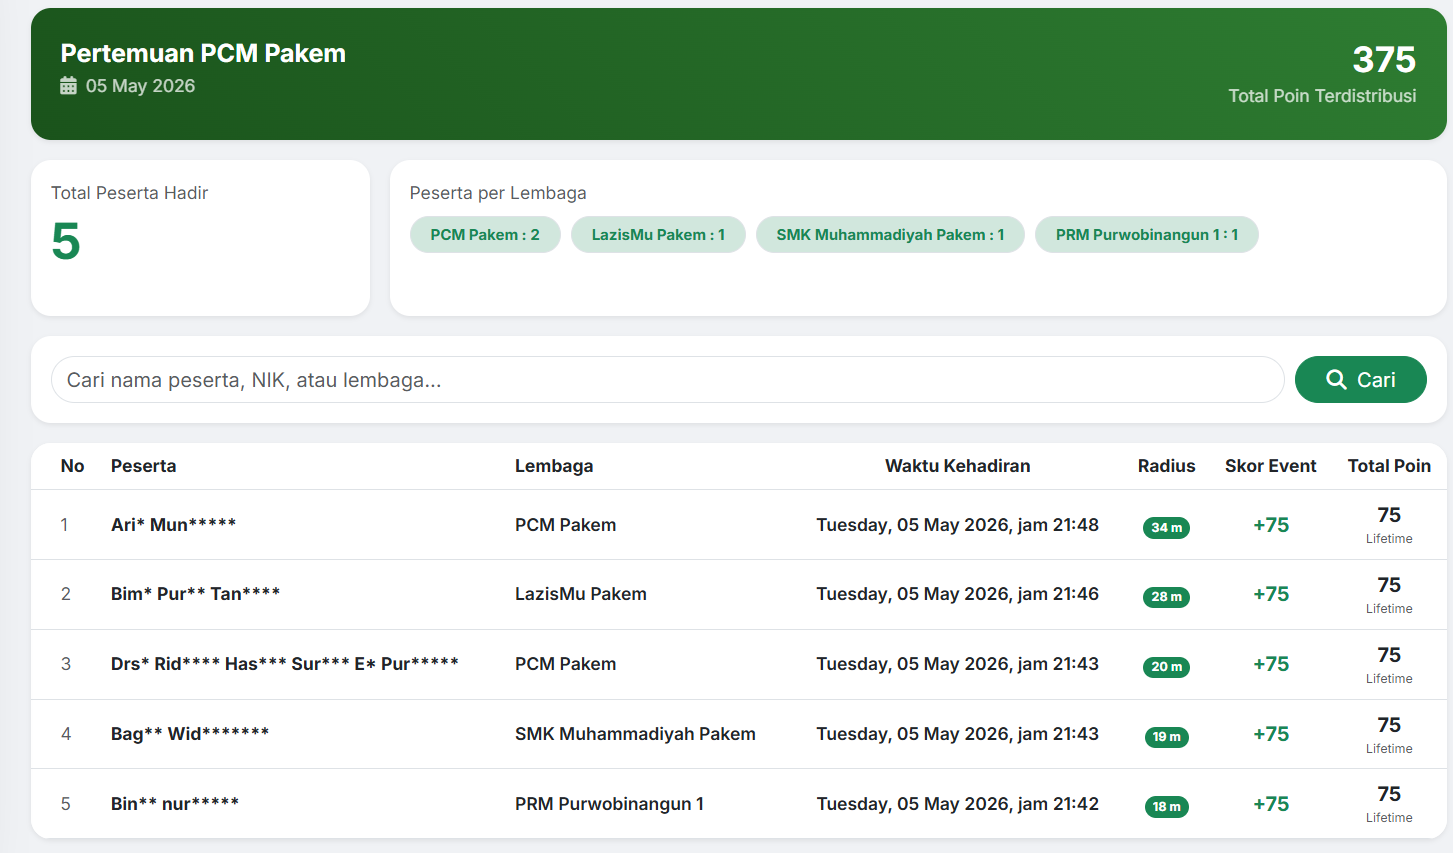Screen dimensions: 1453x853
Task: Click the Peserta column header
Action: click(143, 466)
